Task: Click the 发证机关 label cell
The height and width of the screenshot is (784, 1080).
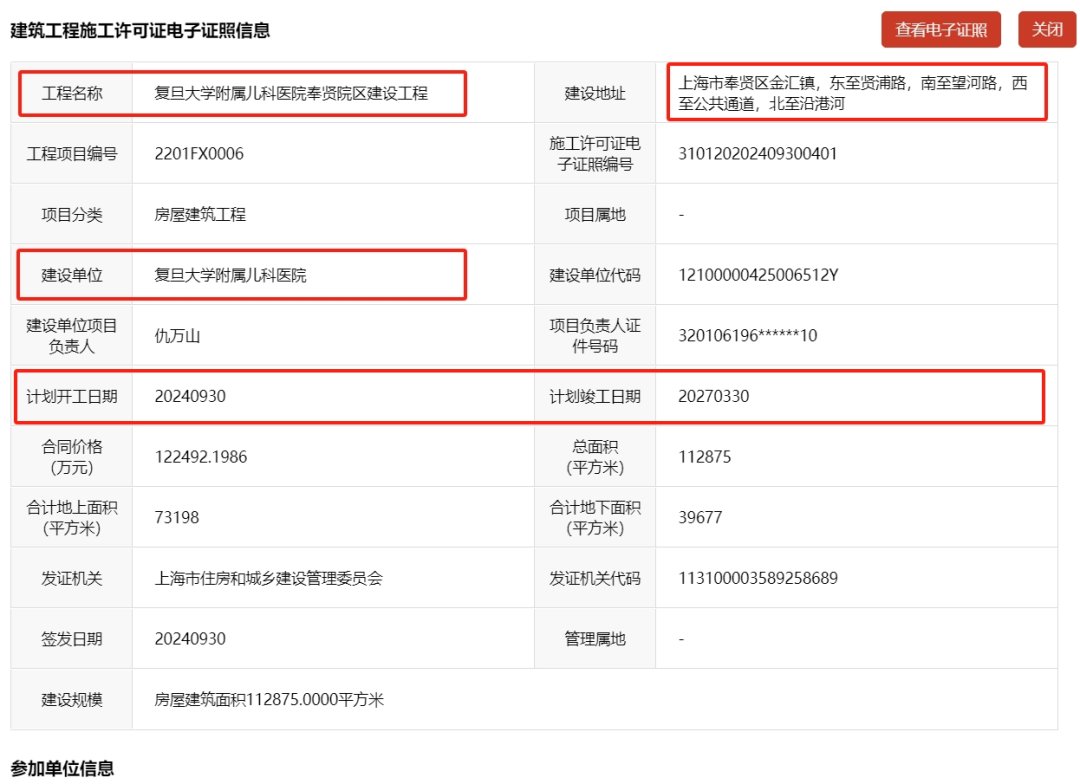Action: [72, 578]
